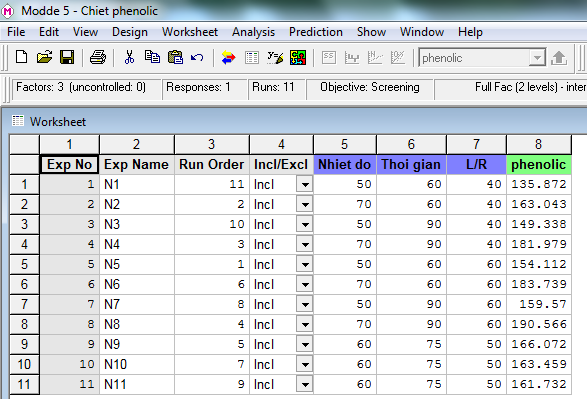Image resolution: width=587 pixels, height=399 pixels.
Task: Open the phenolic response dropdown
Action: tap(537, 58)
